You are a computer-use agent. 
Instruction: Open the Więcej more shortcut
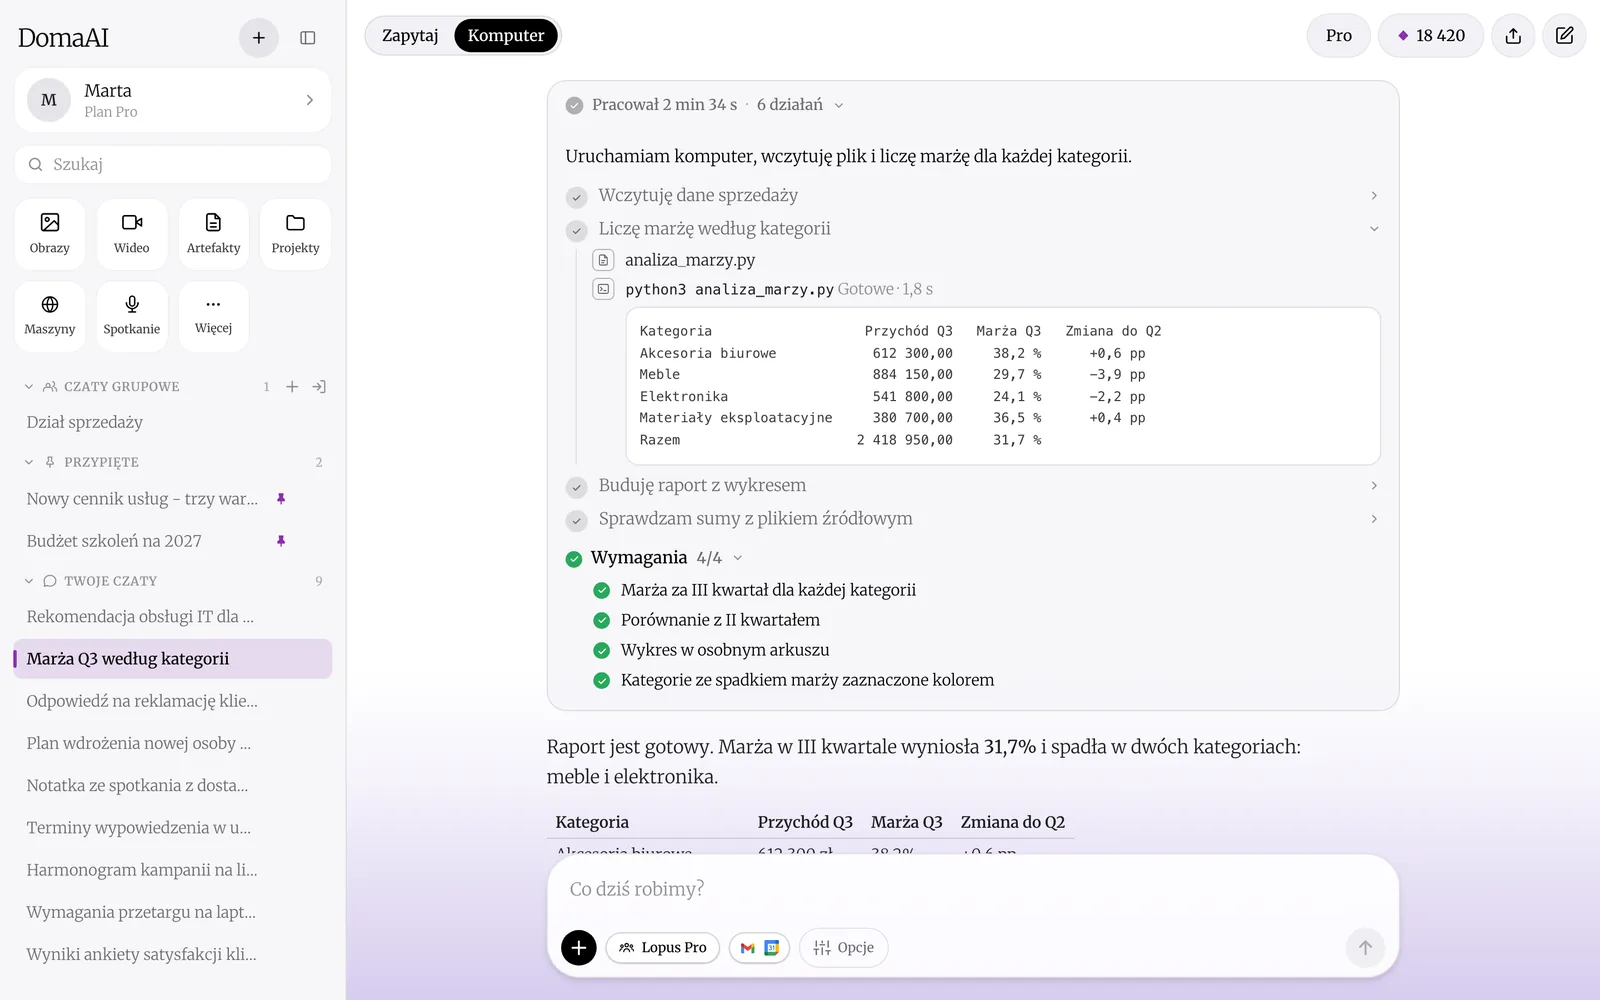pyautogui.click(x=214, y=316)
